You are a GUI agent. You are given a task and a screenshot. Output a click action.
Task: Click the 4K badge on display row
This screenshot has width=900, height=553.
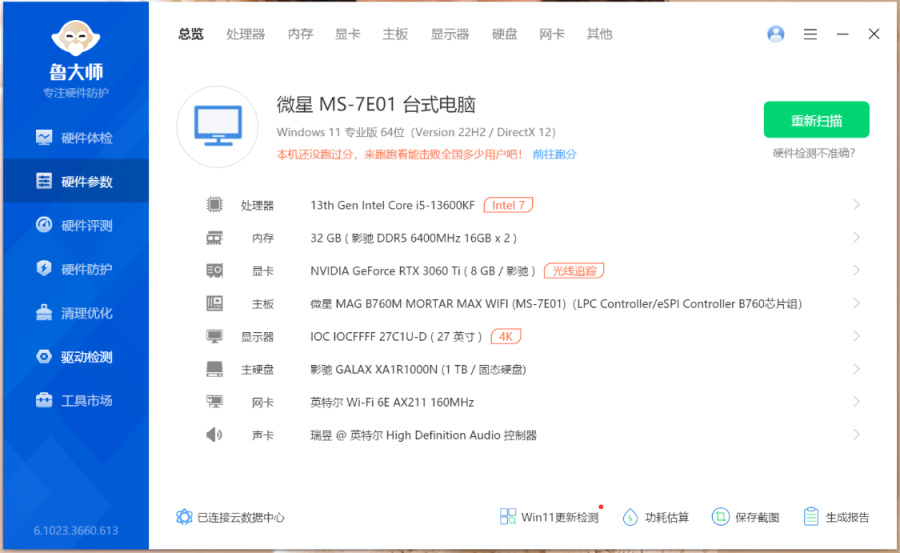(506, 336)
